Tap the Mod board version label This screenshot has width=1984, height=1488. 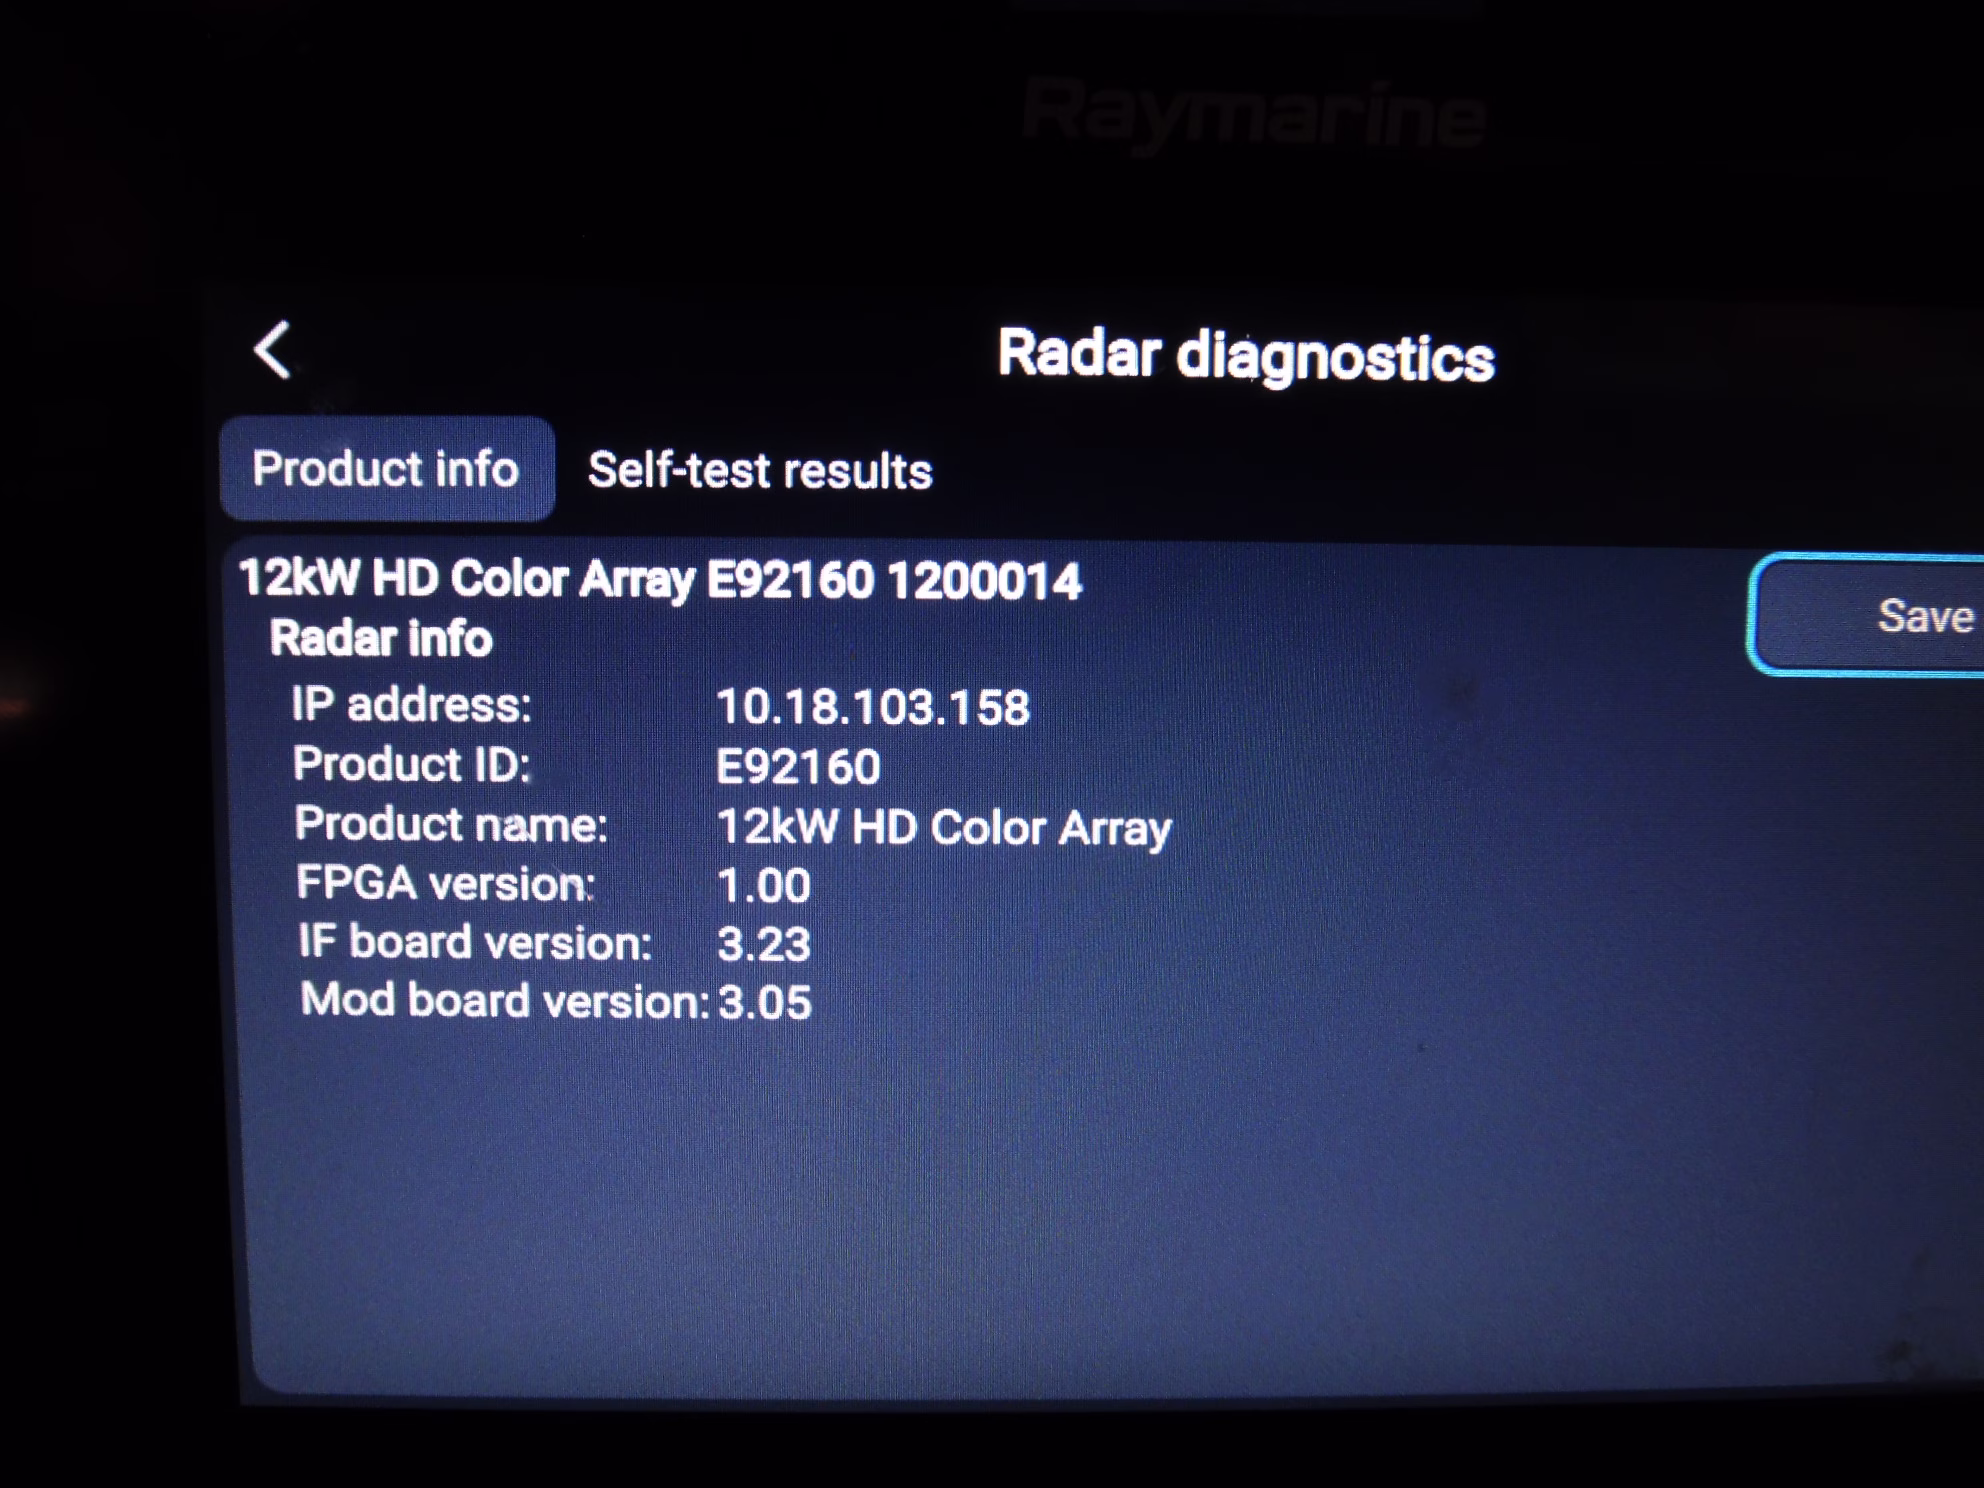tap(504, 1000)
